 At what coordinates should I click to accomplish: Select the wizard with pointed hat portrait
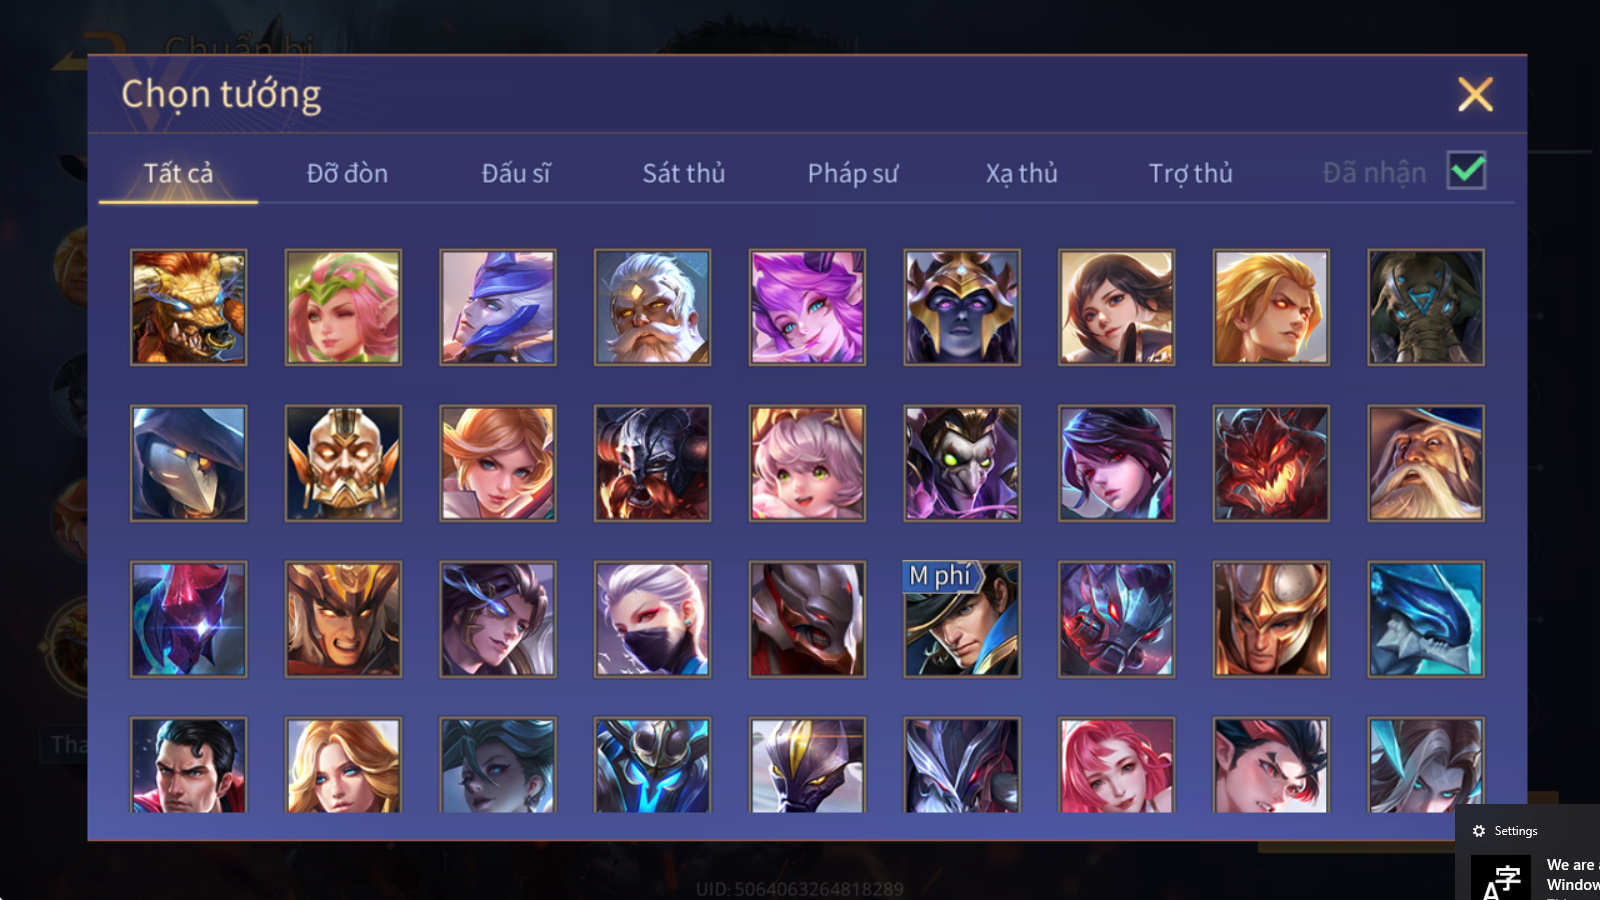click(x=1426, y=463)
